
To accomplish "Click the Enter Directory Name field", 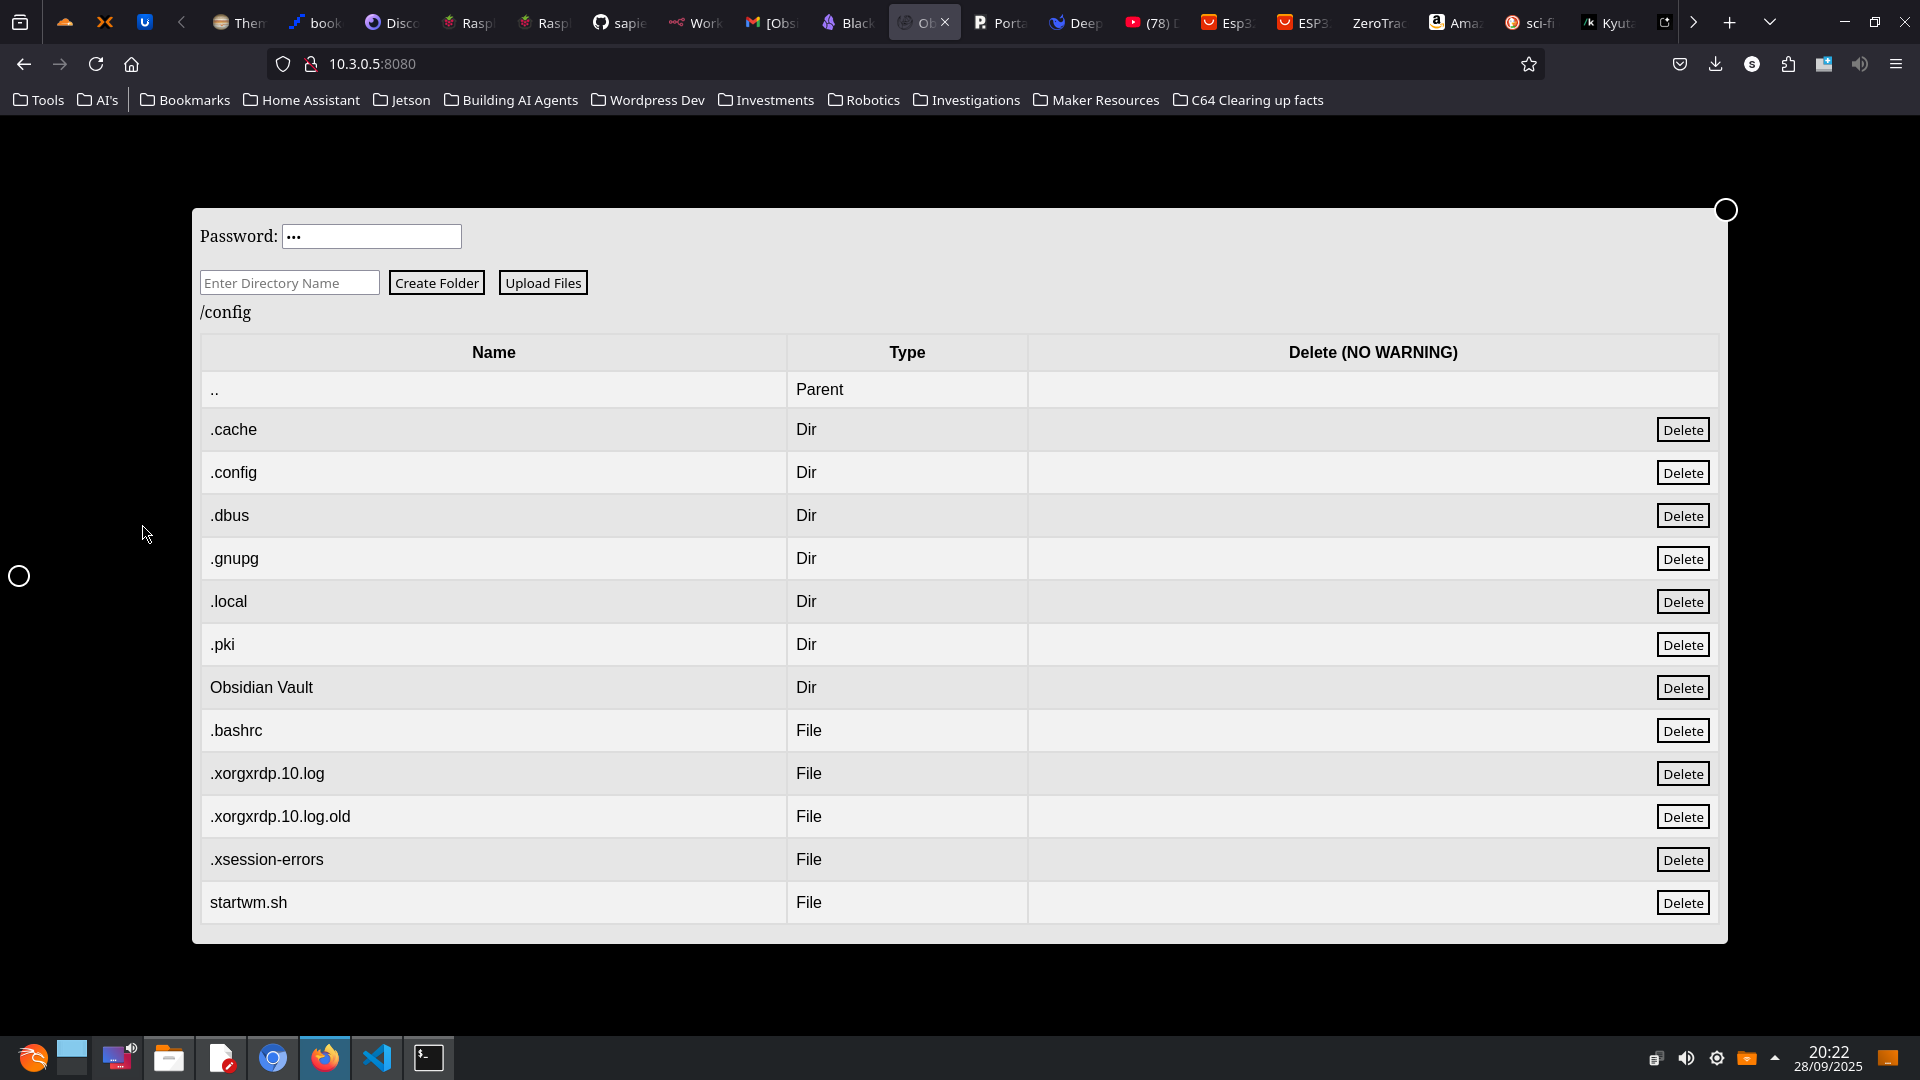I will pos(289,283).
